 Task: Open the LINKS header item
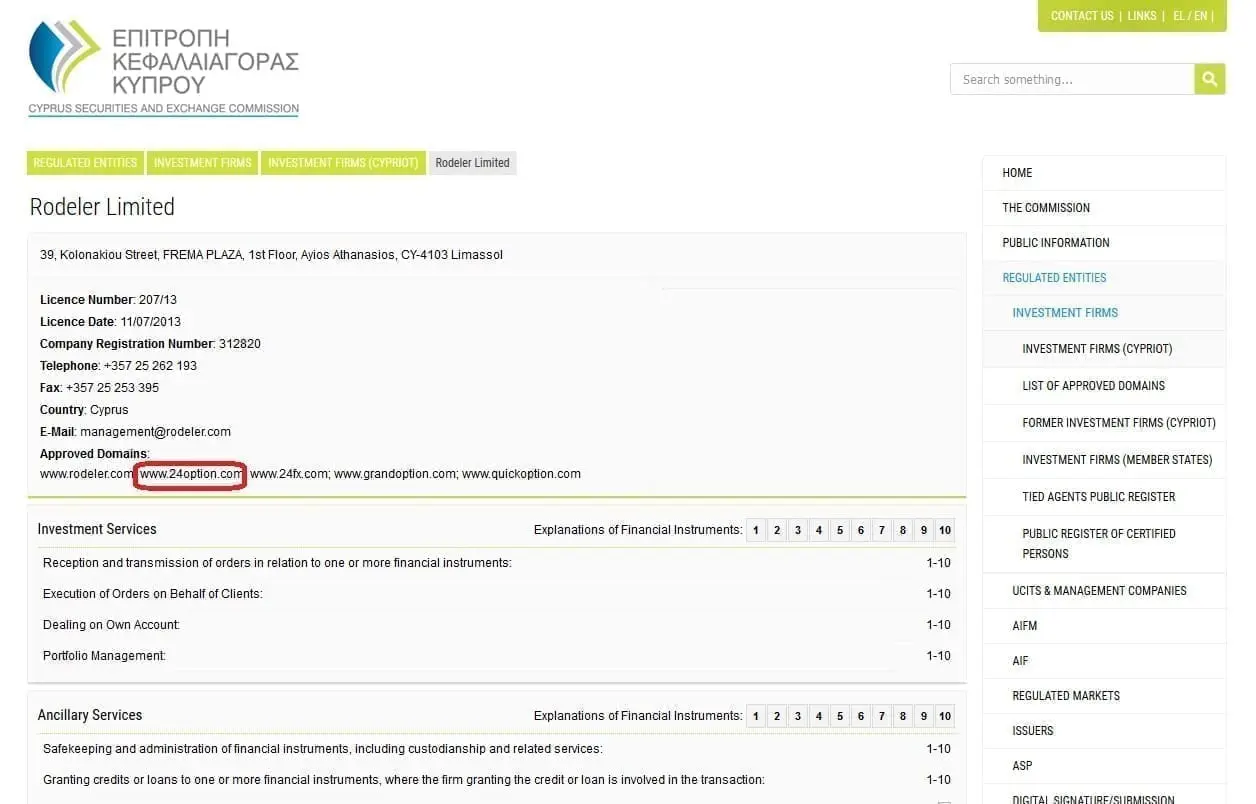pos(1142,16)
